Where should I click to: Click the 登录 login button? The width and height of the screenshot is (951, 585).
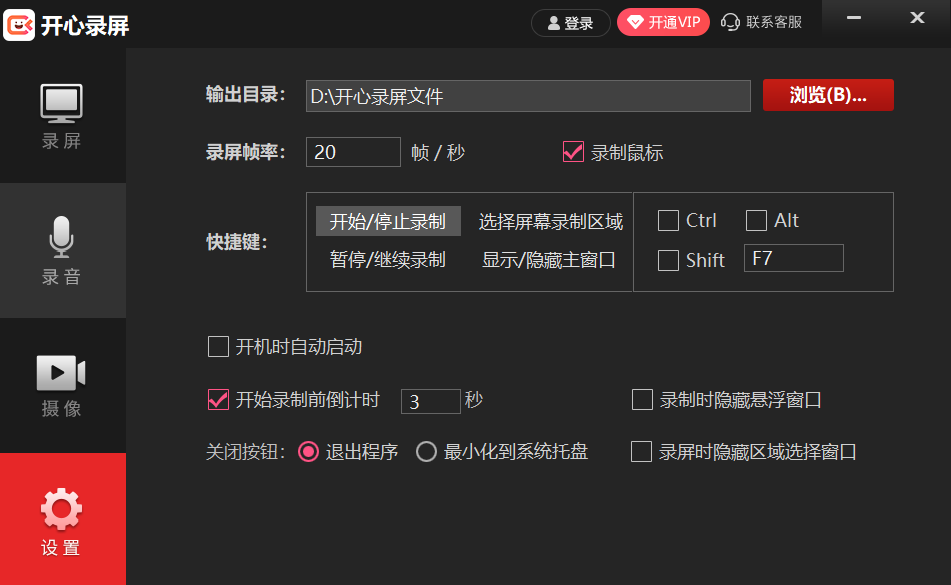click(x=570, y=22)
